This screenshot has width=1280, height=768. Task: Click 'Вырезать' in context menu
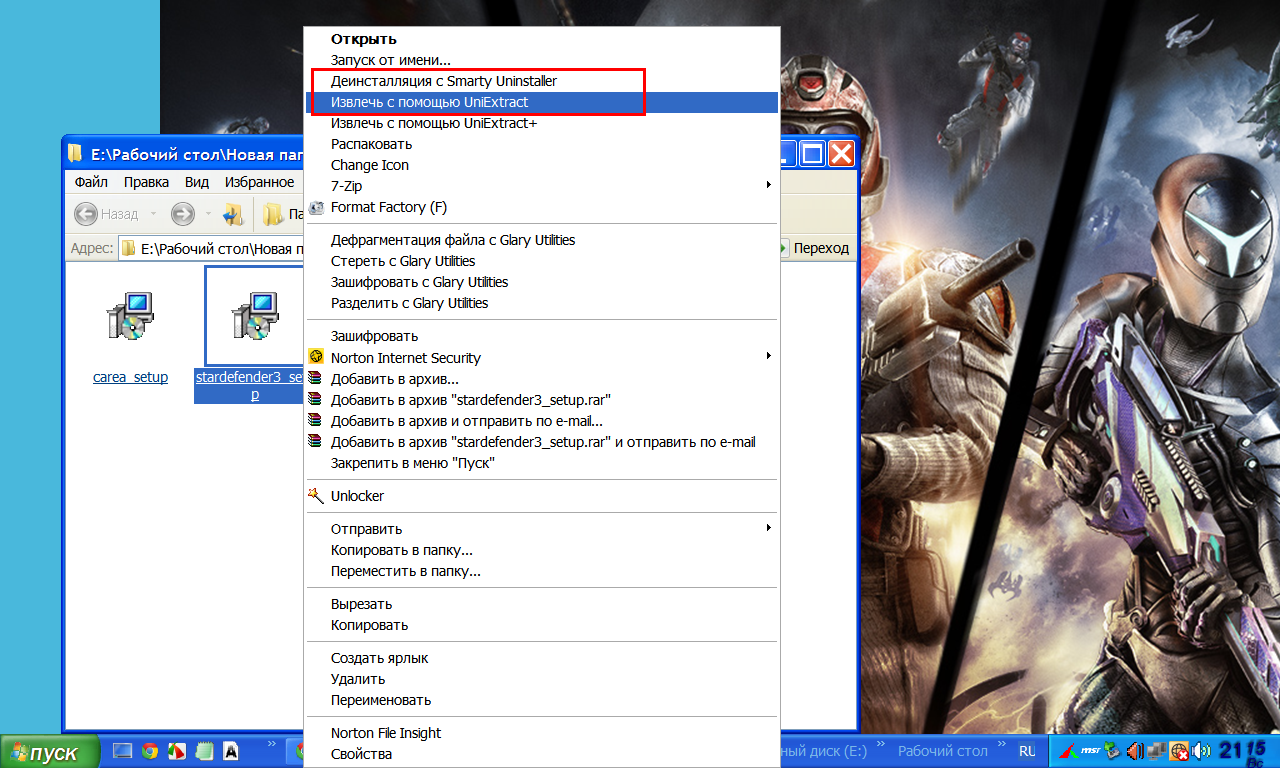tap(541, 604)
